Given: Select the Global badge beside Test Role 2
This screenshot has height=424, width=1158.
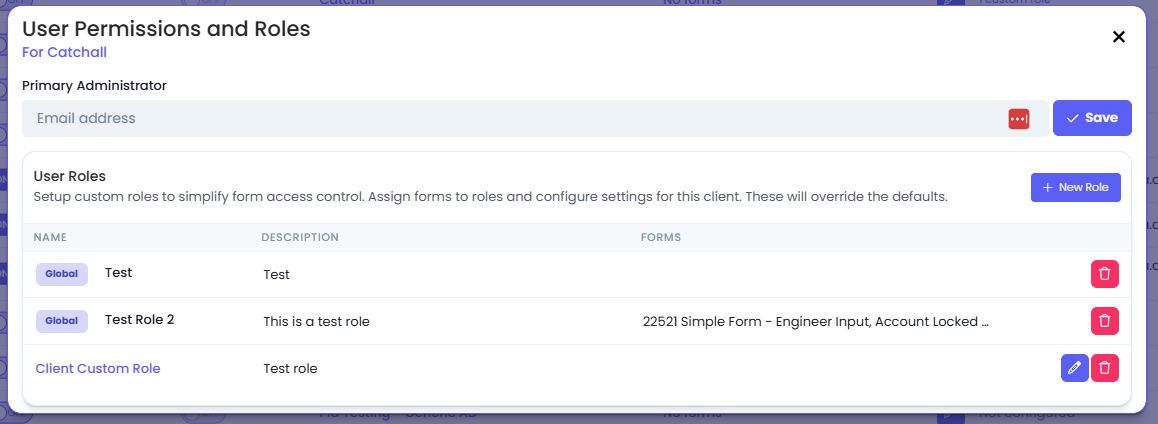Looking at the screenshot, I should click(62, 321).
